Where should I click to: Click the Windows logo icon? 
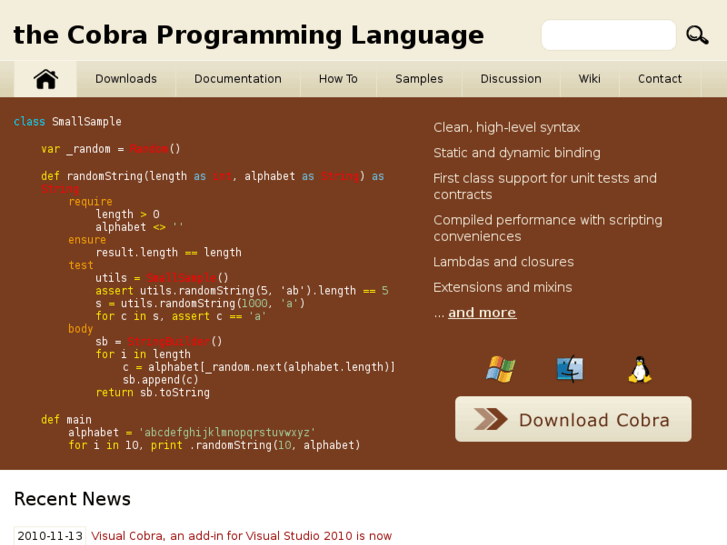tap(500, 370)
